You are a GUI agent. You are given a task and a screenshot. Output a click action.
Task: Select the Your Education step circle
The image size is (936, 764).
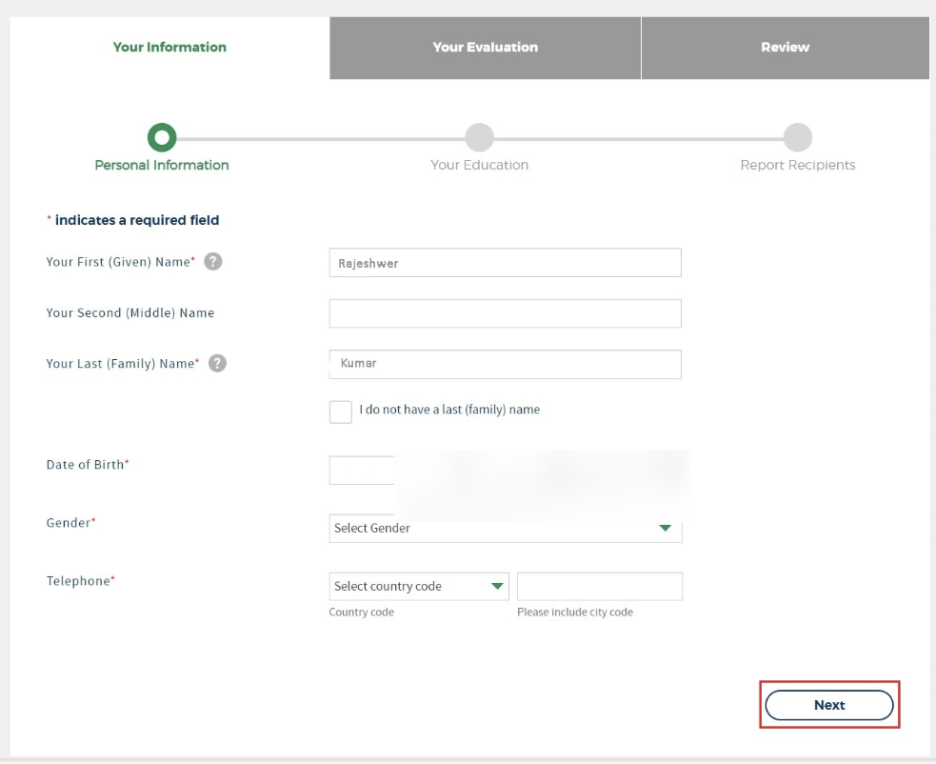tap(479, 137)
